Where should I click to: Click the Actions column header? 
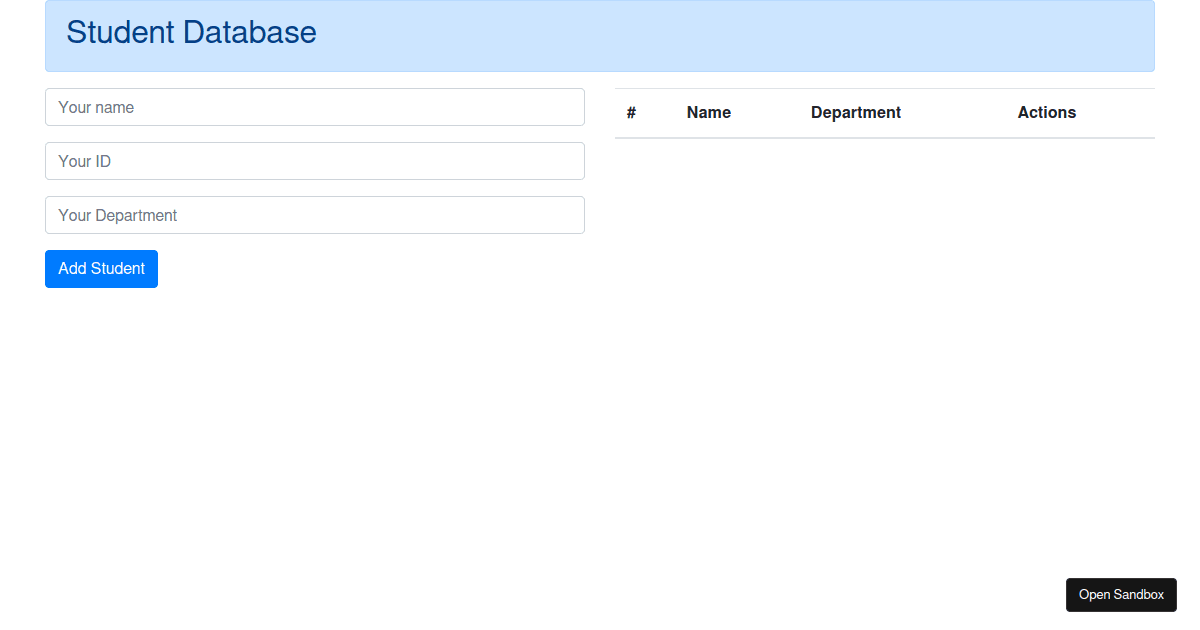1047,112
